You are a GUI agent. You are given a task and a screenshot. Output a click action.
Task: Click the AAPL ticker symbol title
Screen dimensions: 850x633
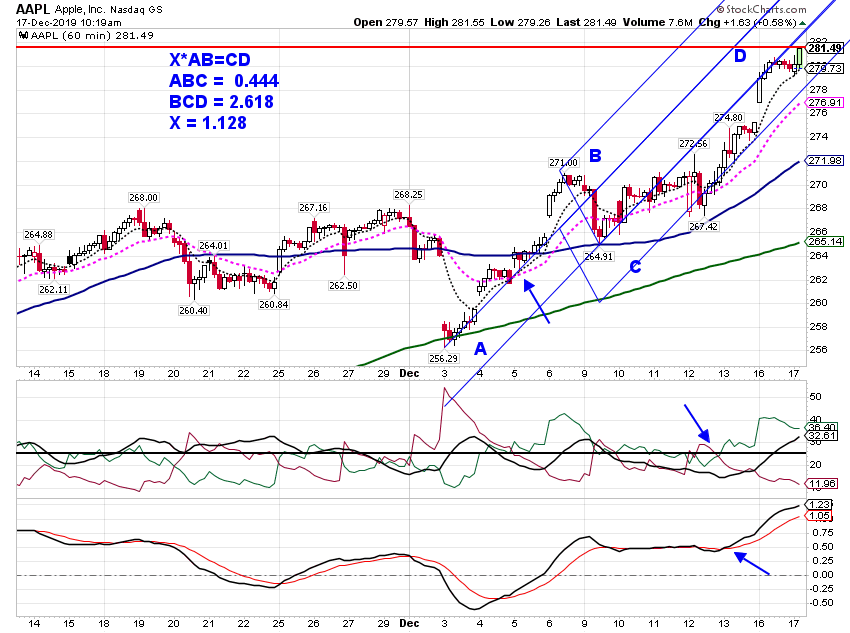pos(34,9)
